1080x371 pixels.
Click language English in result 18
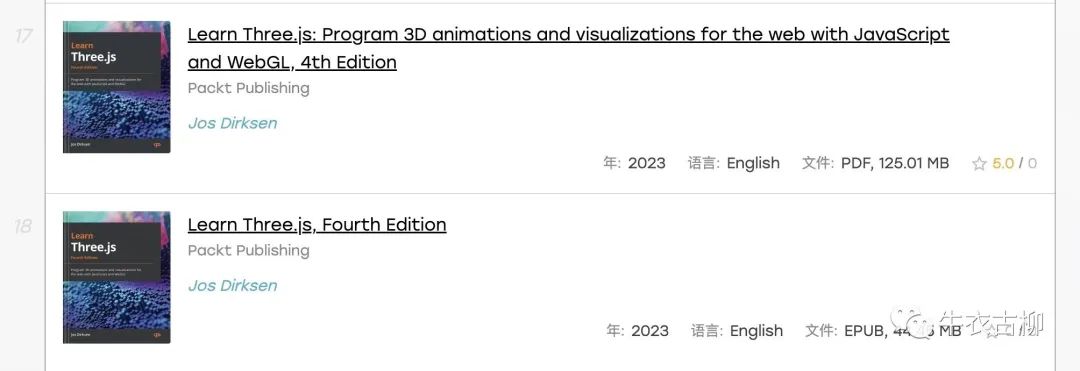point(756,331)
